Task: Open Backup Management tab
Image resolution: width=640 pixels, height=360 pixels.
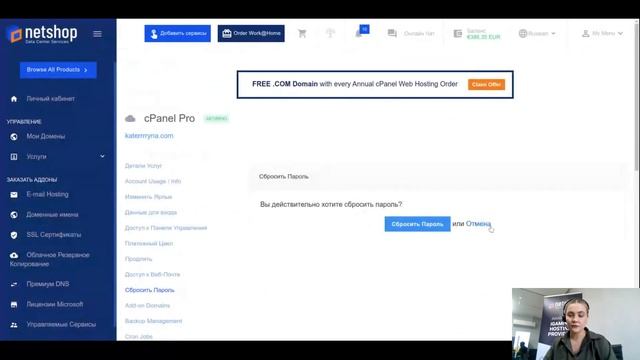Action: (x=153, y=321)
